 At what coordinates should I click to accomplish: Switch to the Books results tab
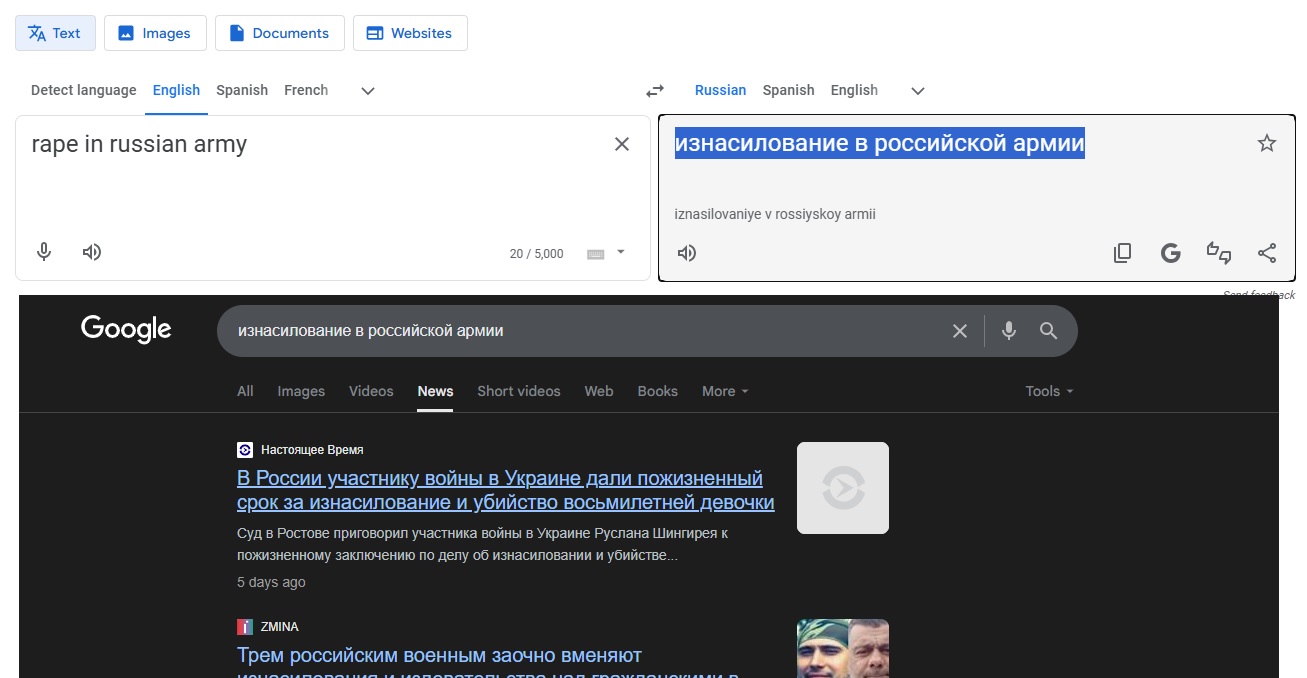click(x=658, y=391)
